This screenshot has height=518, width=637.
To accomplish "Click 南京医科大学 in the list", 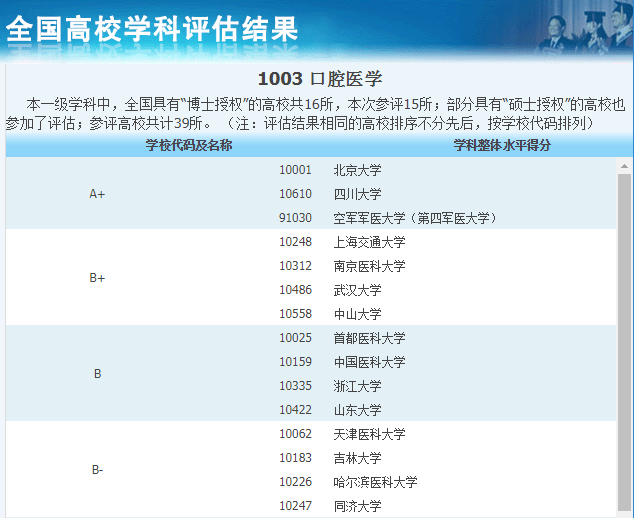I will tap(369, 266).
